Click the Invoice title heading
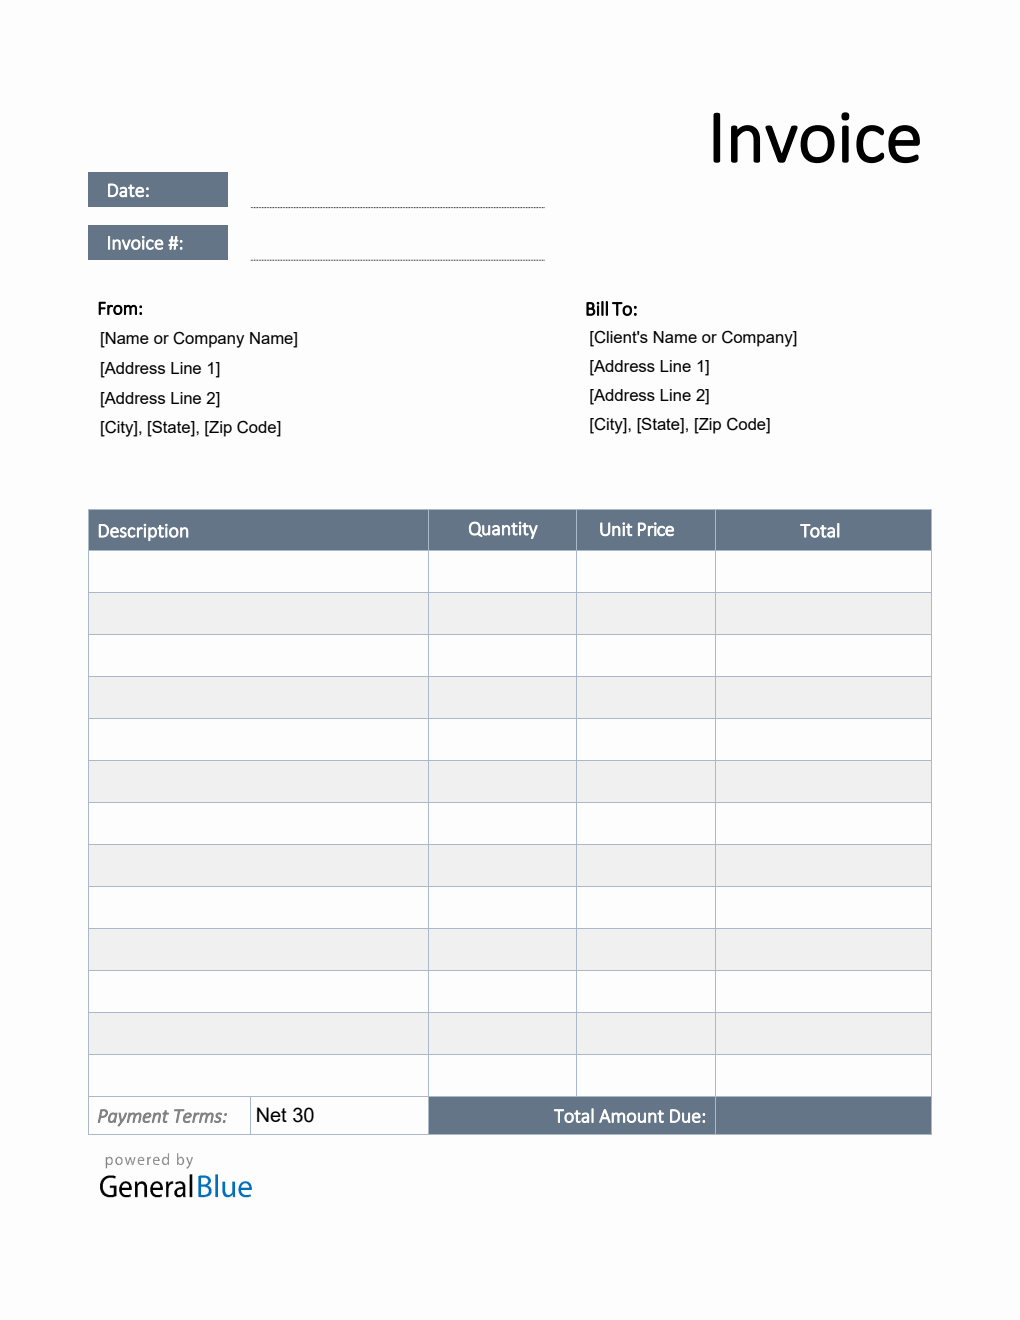This screenshot has height=1320, width=1020. [x=815, y=137]
